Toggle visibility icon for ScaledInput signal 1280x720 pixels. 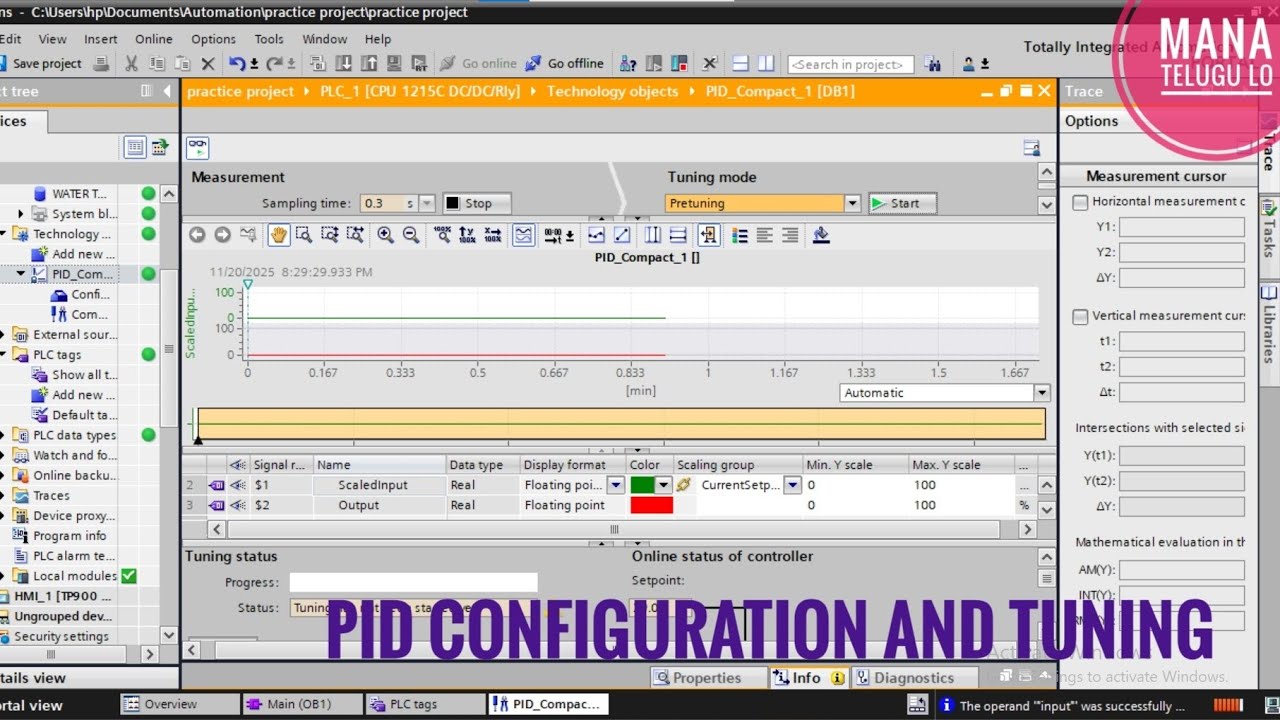[238, 485]
